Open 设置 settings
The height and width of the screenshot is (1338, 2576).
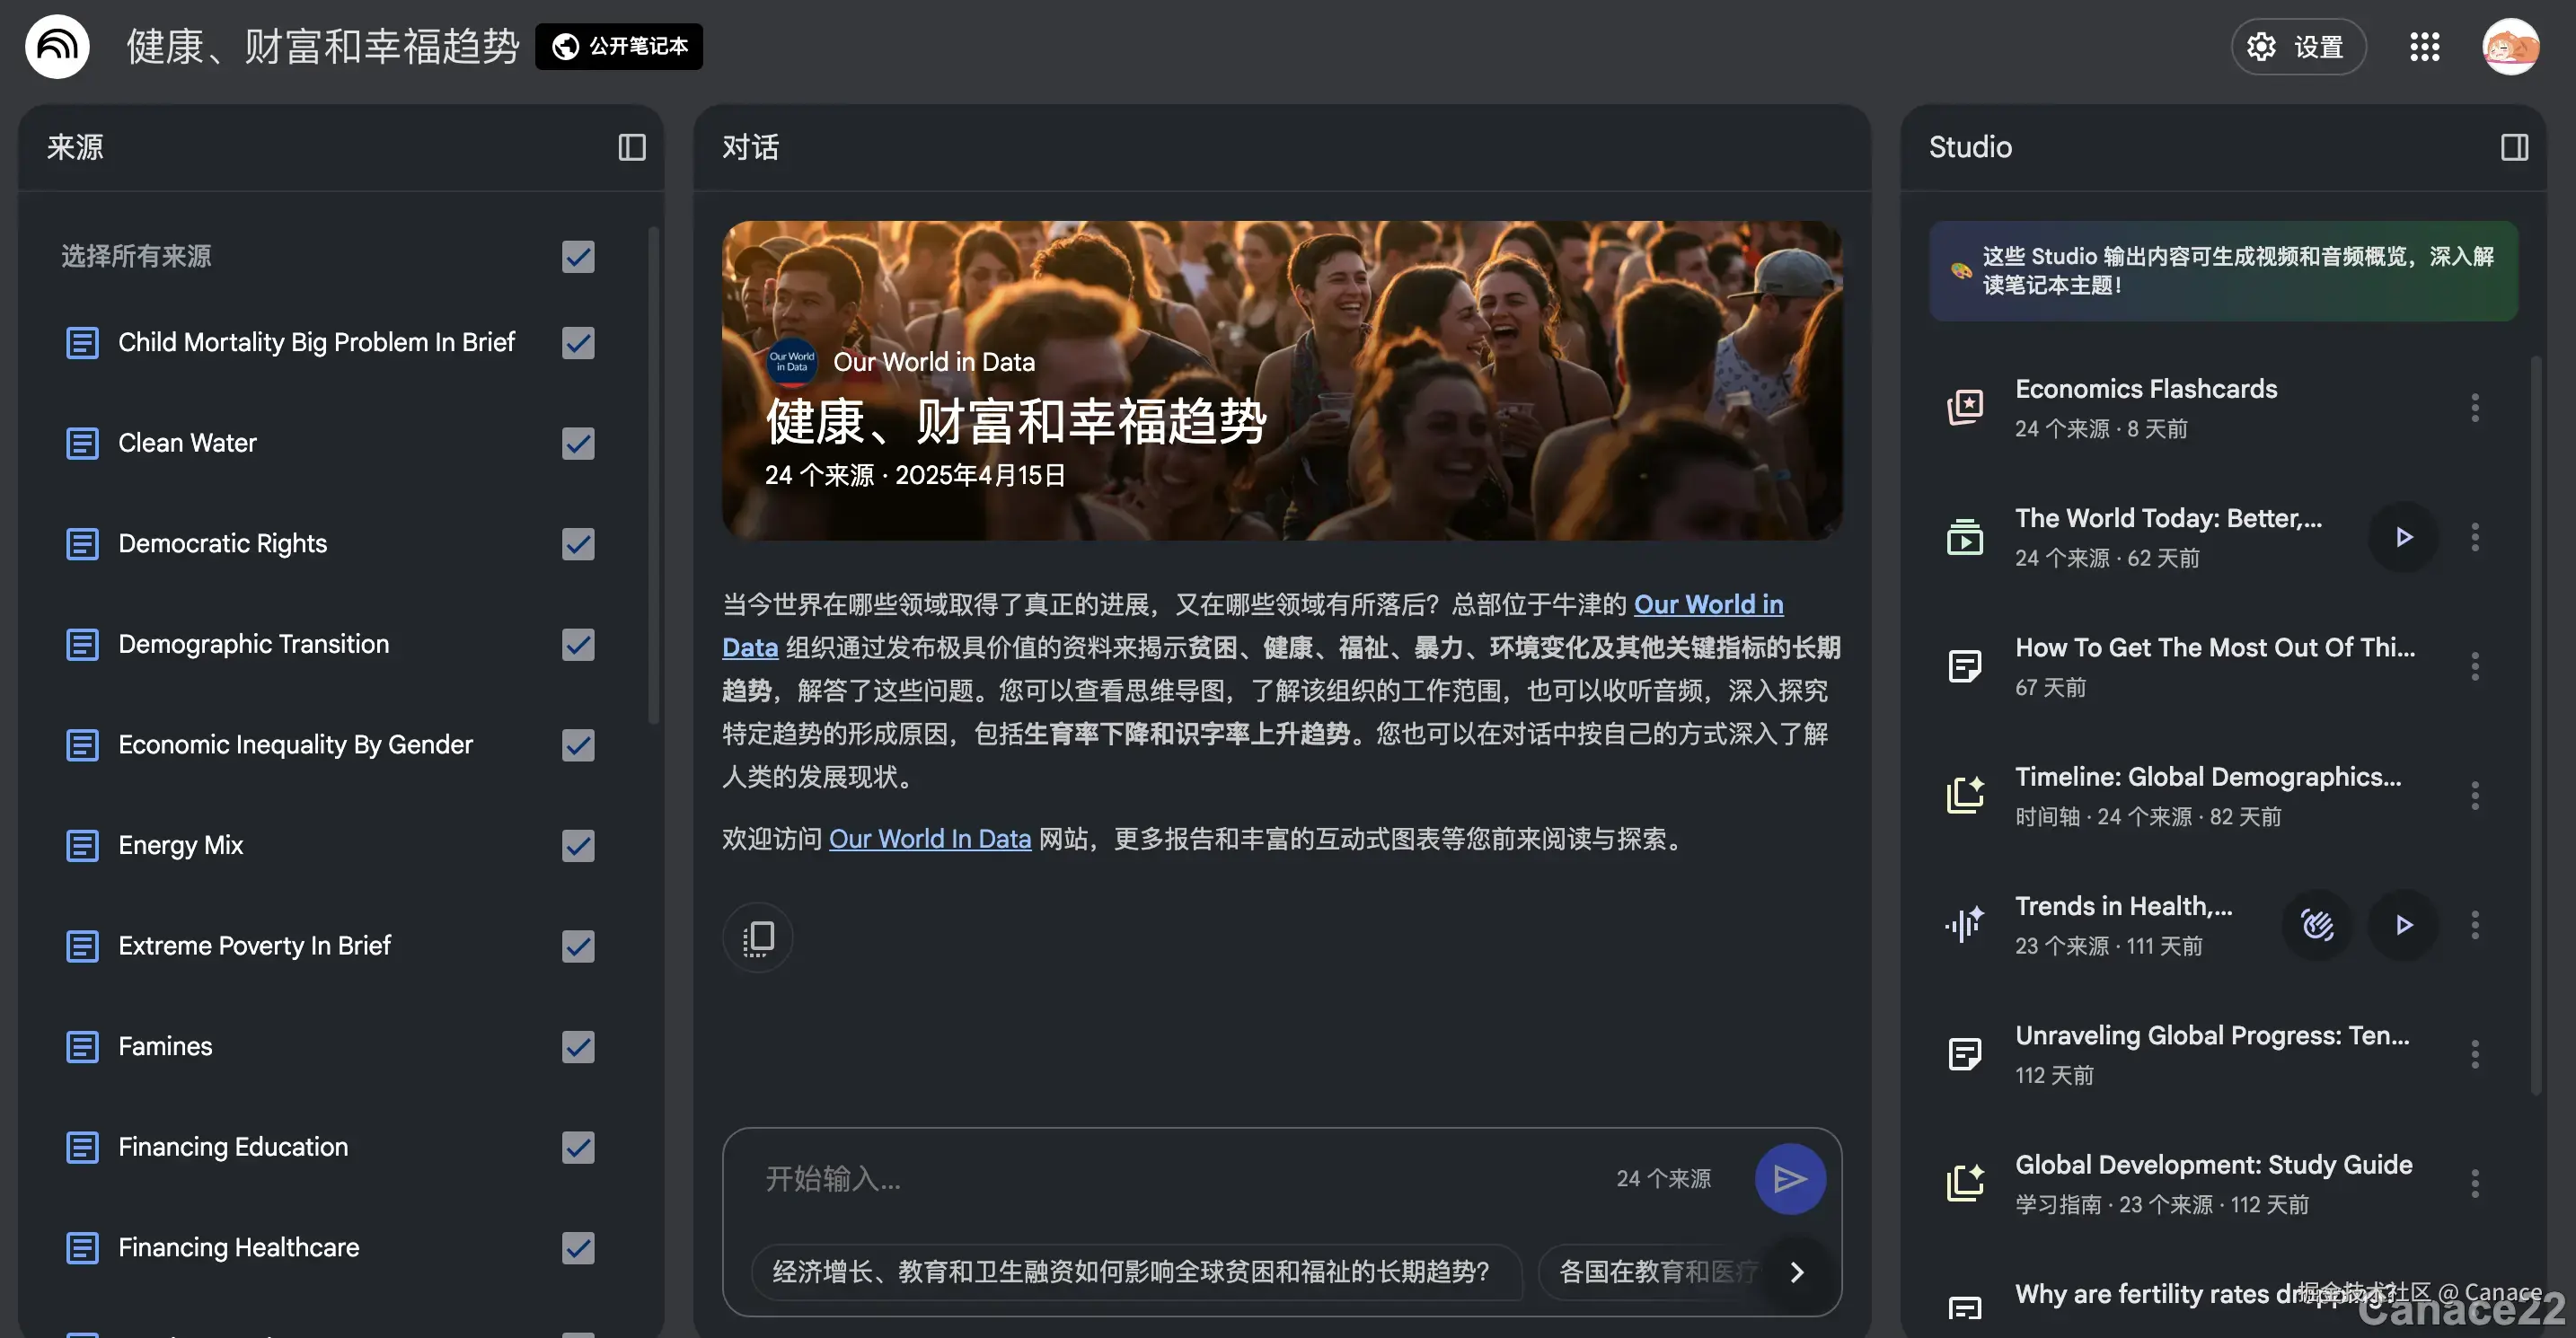pyautogui.click(x=2298, y=46)
